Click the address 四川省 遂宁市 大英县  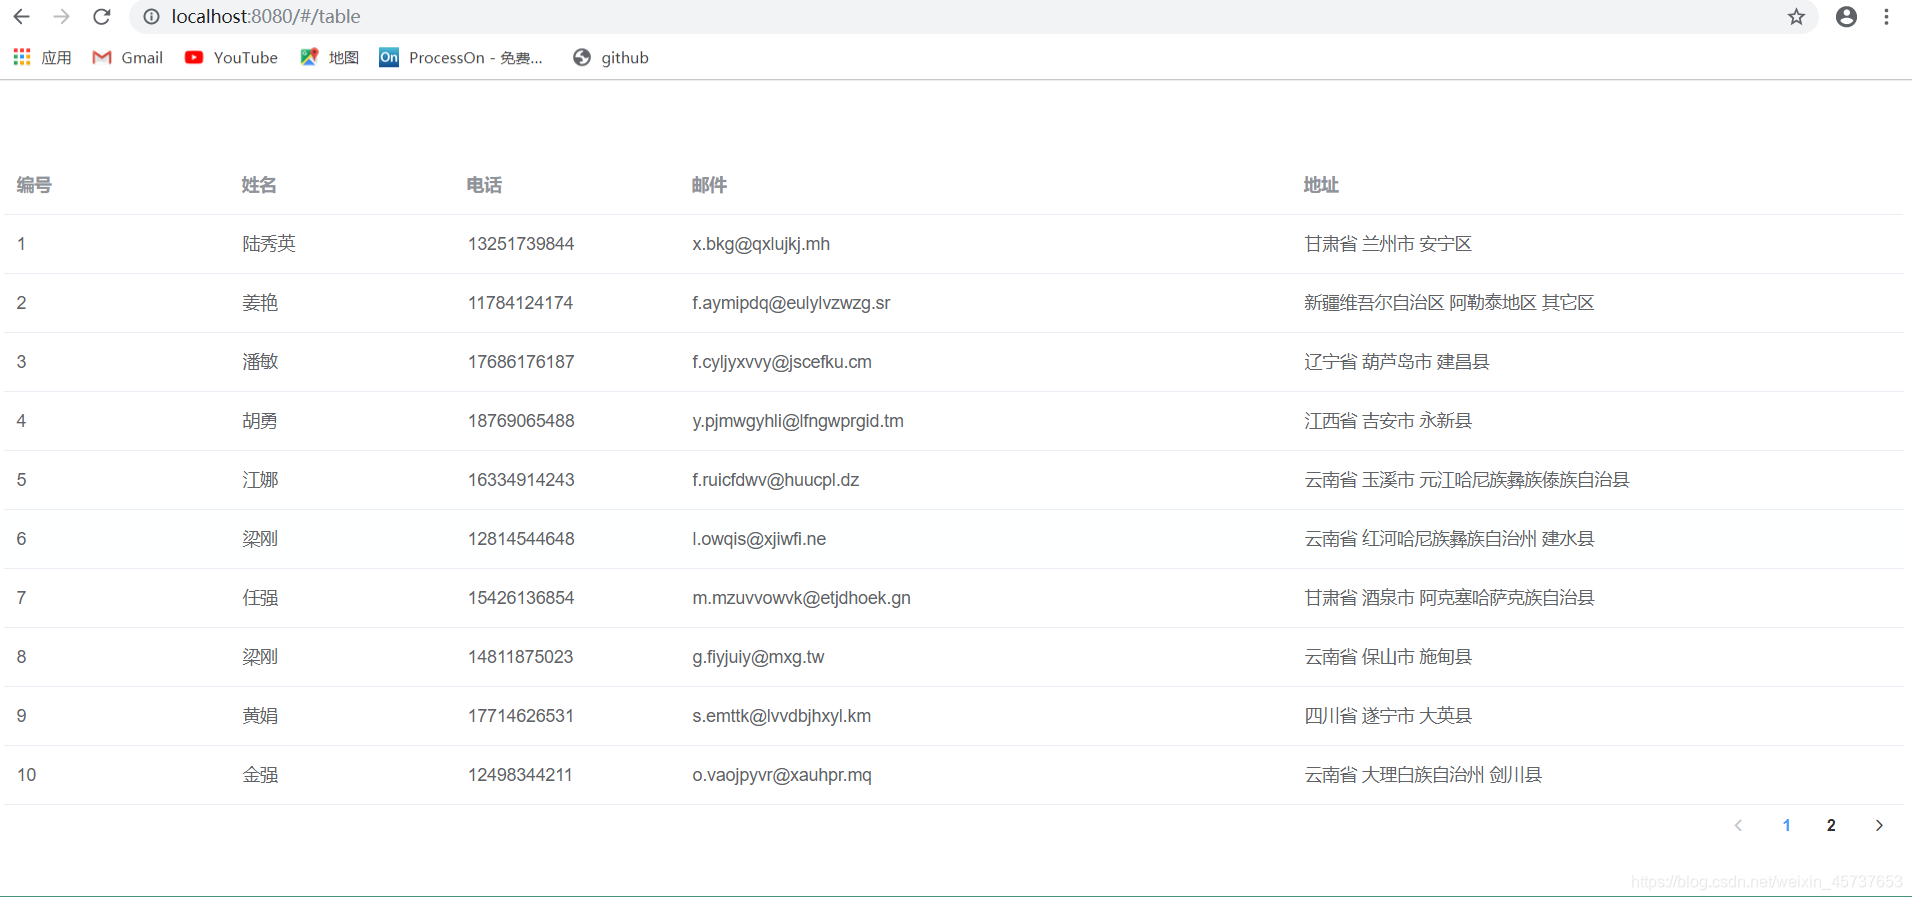point(1388,716)
